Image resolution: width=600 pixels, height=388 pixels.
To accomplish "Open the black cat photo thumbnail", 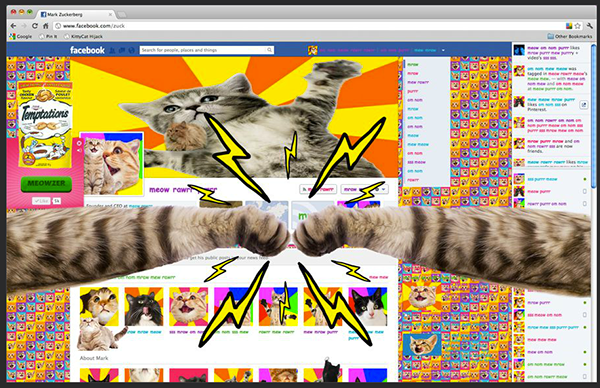I will [x=144, y=307].
